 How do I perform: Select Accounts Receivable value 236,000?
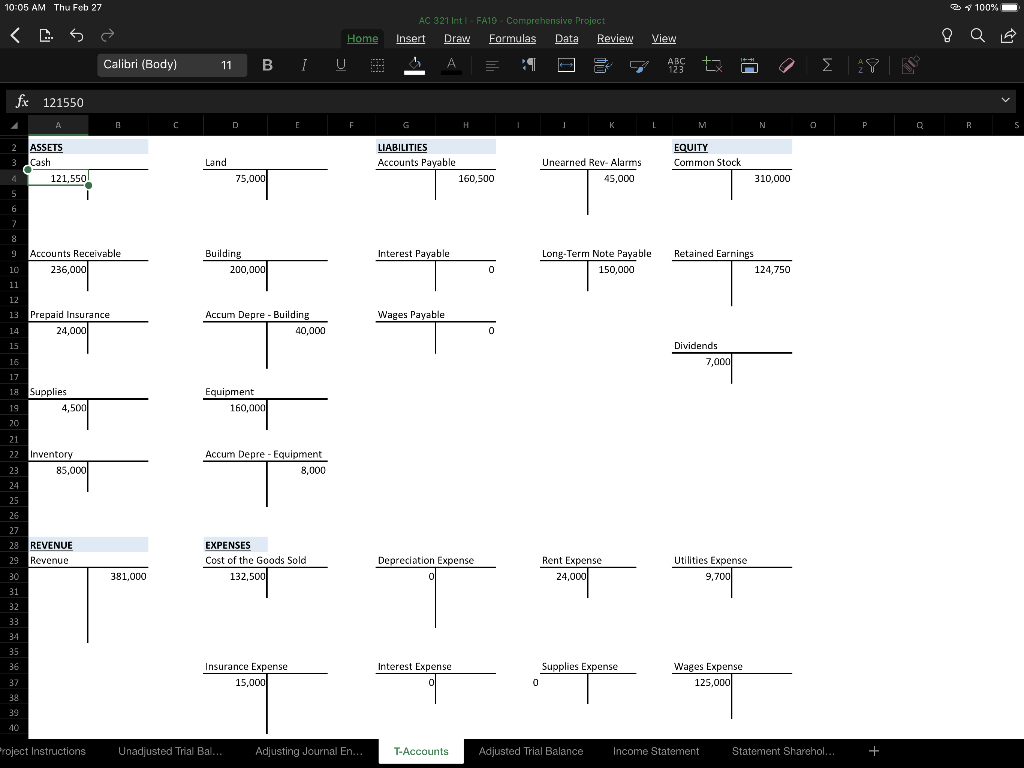pos(58,270)
